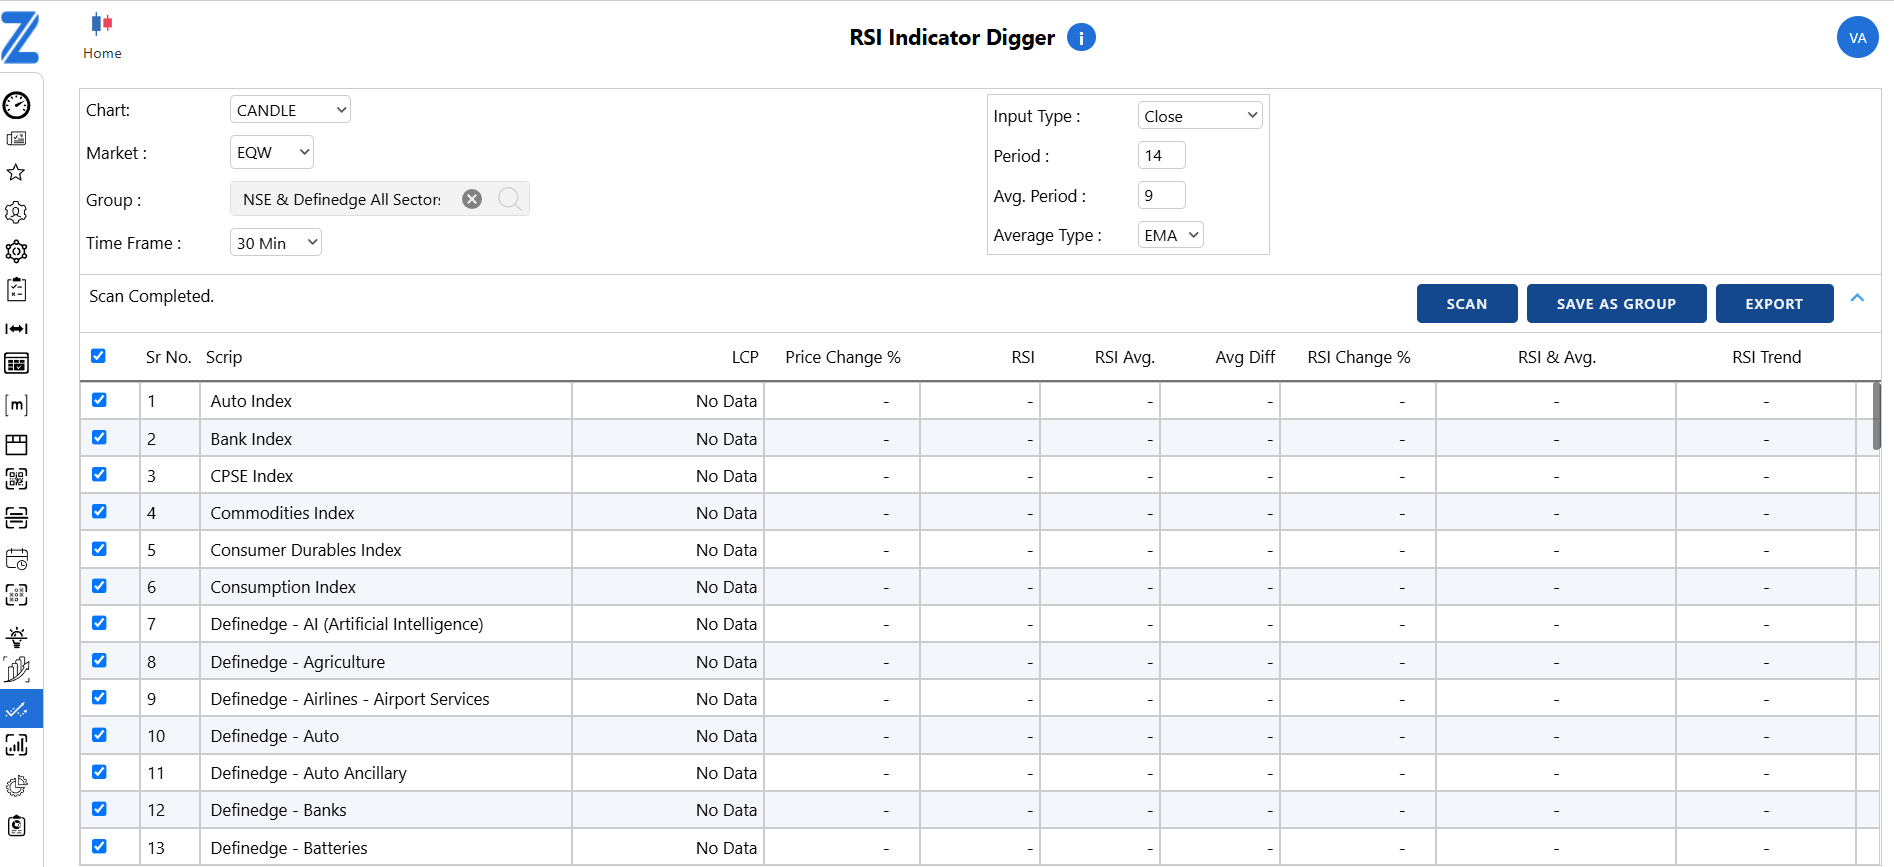Select Definedge - Airlines - Airport Services scrip
Viewport: 1894px width, 867px height.
click(x=350, y=699)
